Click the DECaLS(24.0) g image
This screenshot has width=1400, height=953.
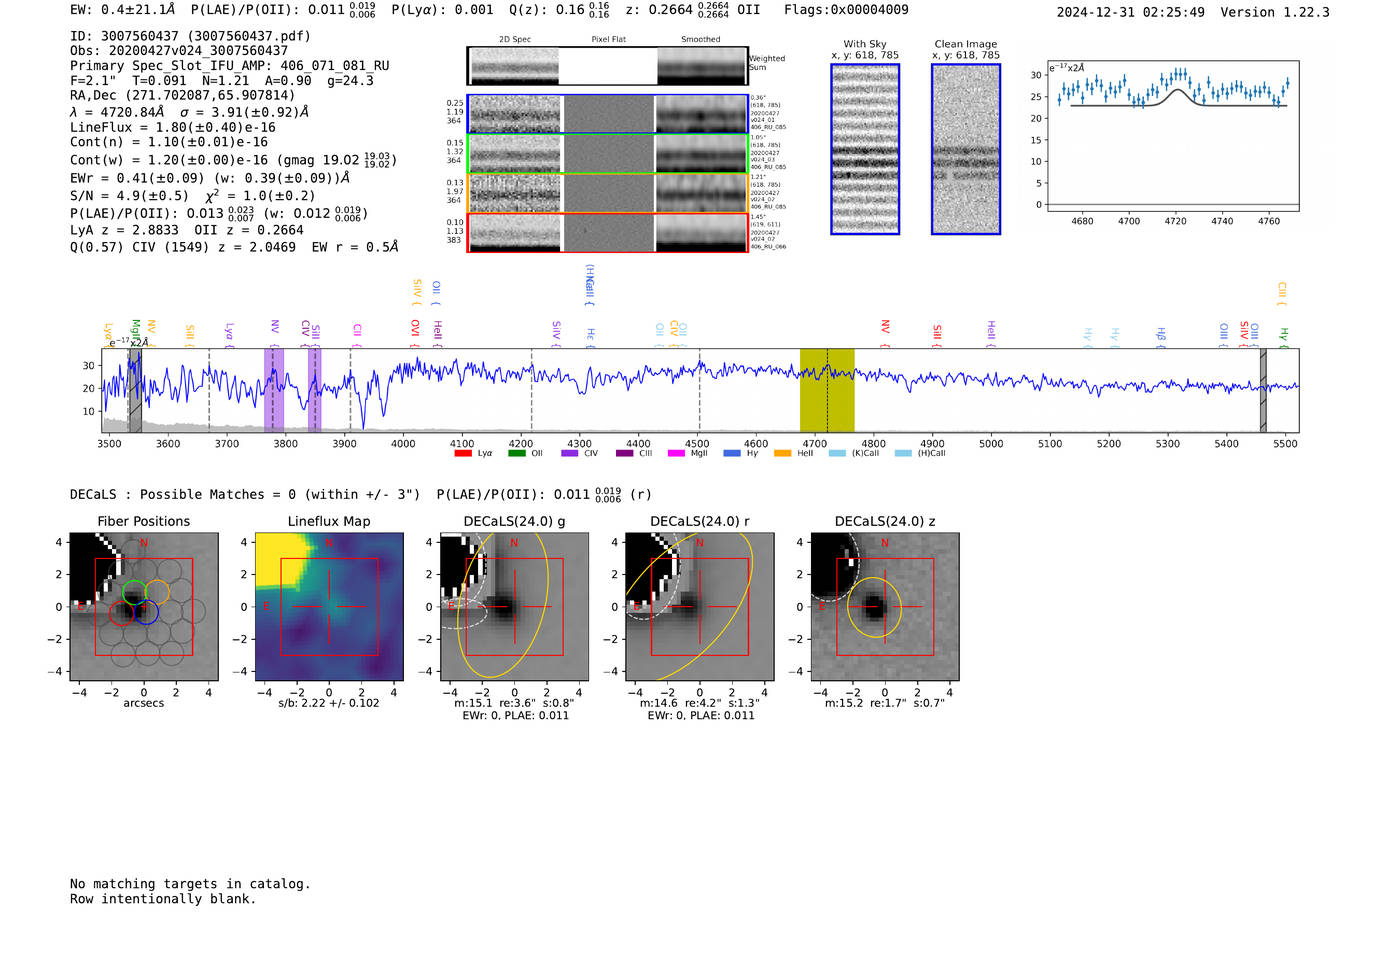click(x=515, y=607)
